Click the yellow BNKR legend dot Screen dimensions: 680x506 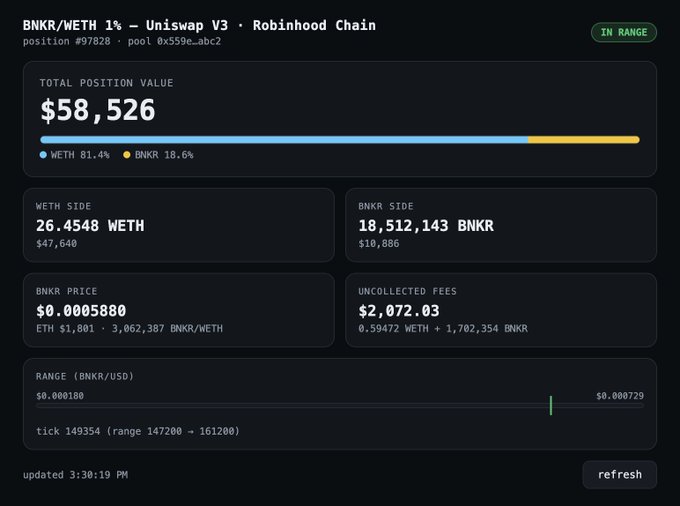tap(127, 155)
